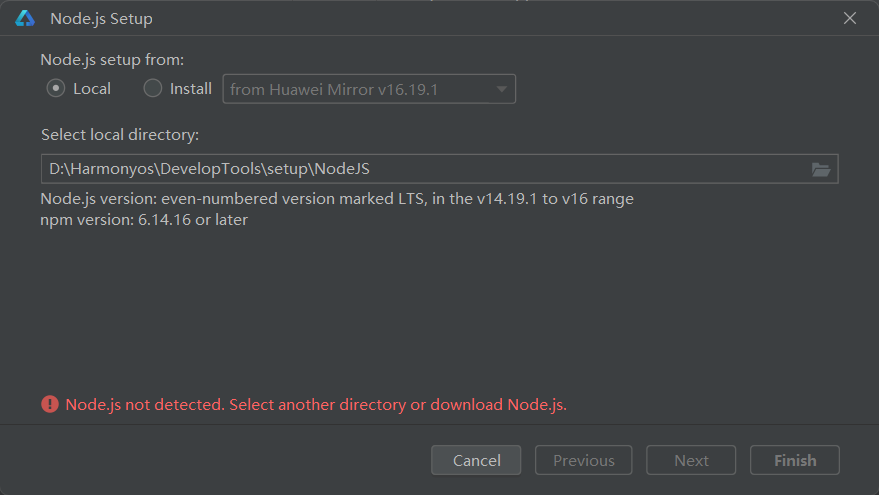Click the 'Node.js version: even-numbered version' line

(337, 199)
